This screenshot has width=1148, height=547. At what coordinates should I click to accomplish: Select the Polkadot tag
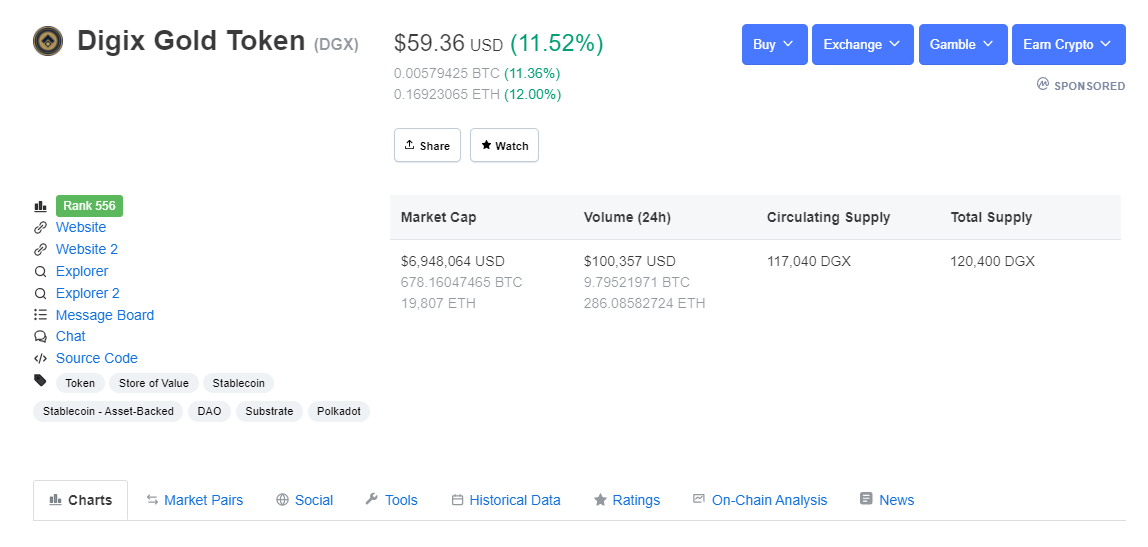click(x=339, y=412)
